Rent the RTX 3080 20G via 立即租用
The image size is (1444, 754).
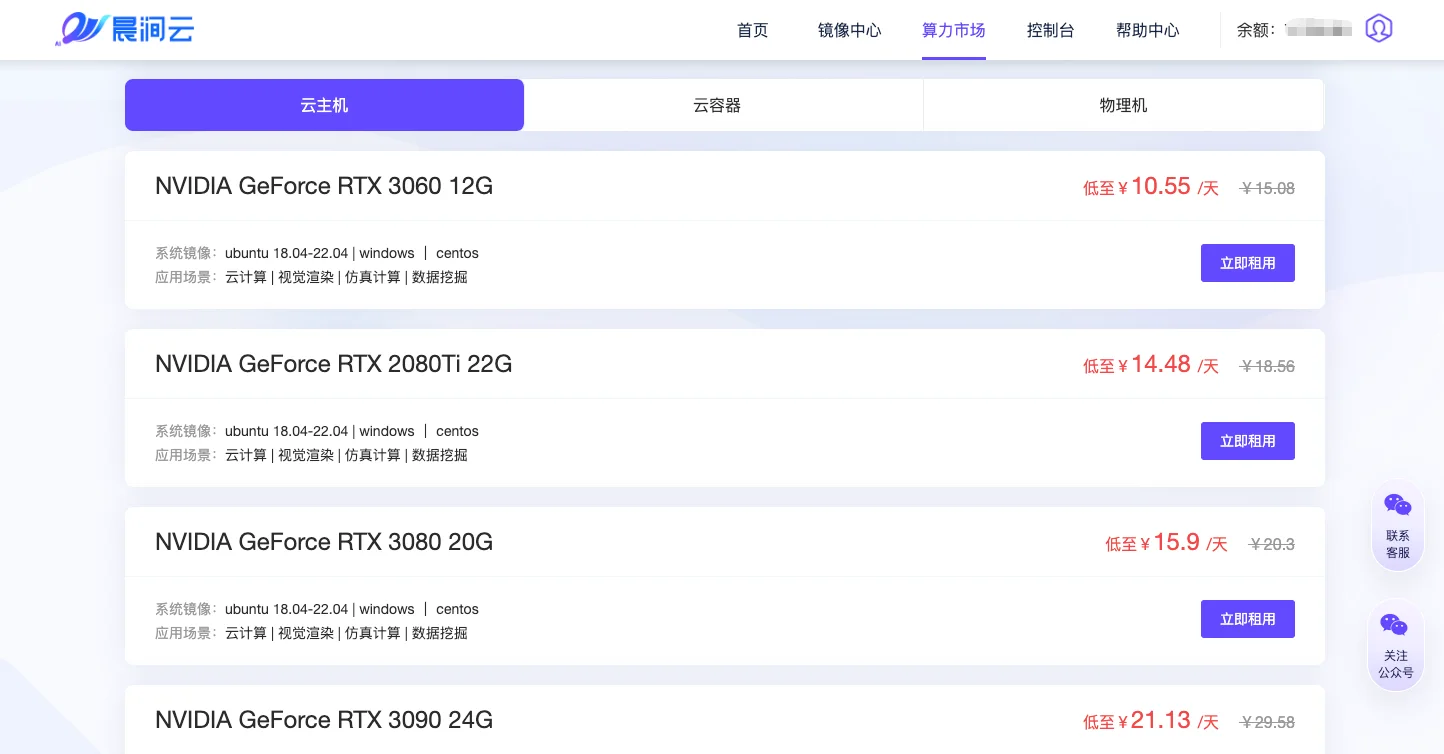(1248, 619)
